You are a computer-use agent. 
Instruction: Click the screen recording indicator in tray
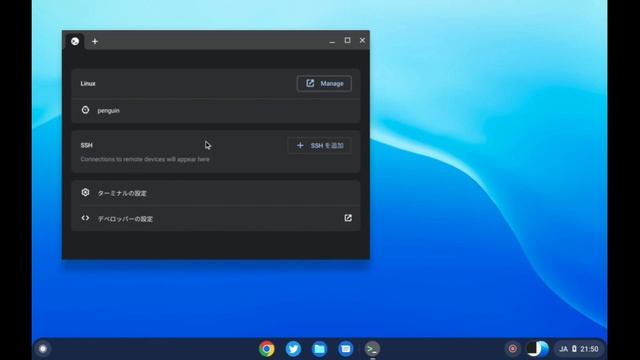[513, 349]
